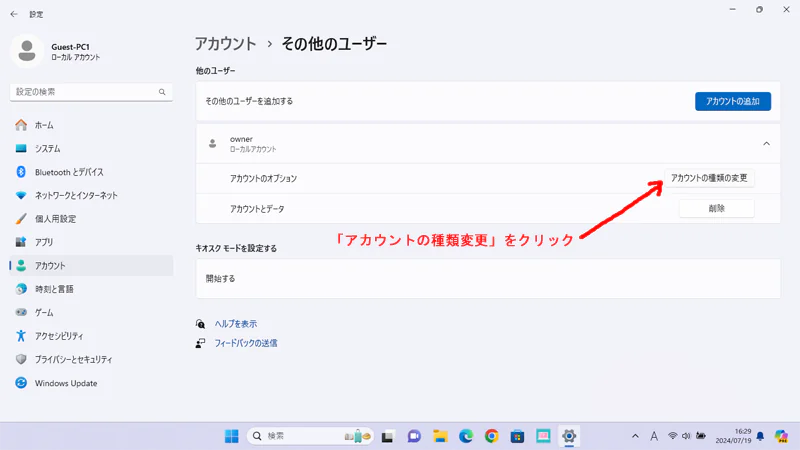Viewport: 800px width, 450px height.
Task: Open 個人用設定 category
Action: coord(91,219)
